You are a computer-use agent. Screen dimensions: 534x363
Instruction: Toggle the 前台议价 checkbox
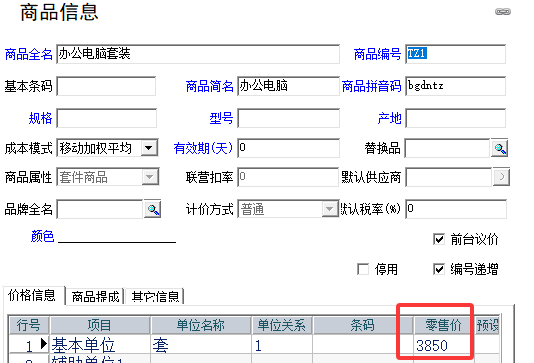point(439,239)
